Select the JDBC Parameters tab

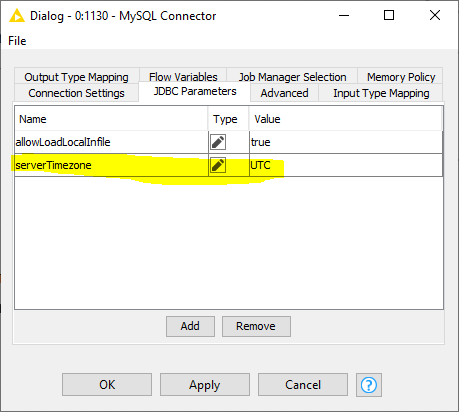[x=195, y=91]
